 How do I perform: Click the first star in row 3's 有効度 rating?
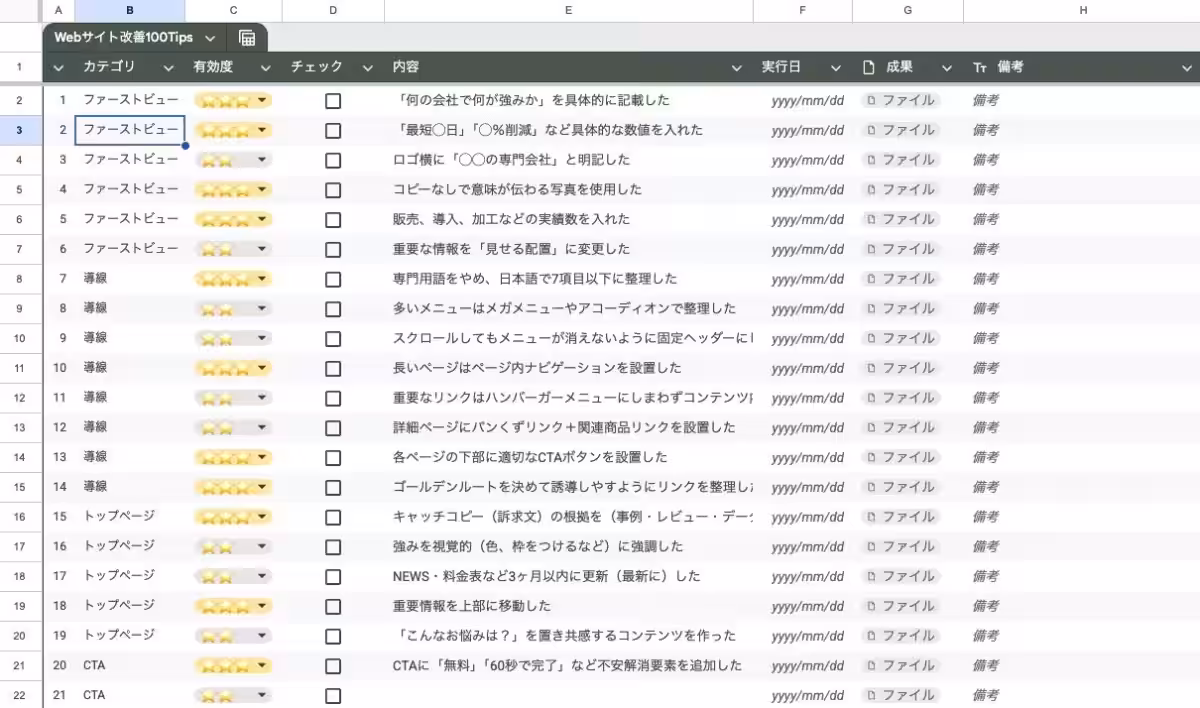click(206, 130)
